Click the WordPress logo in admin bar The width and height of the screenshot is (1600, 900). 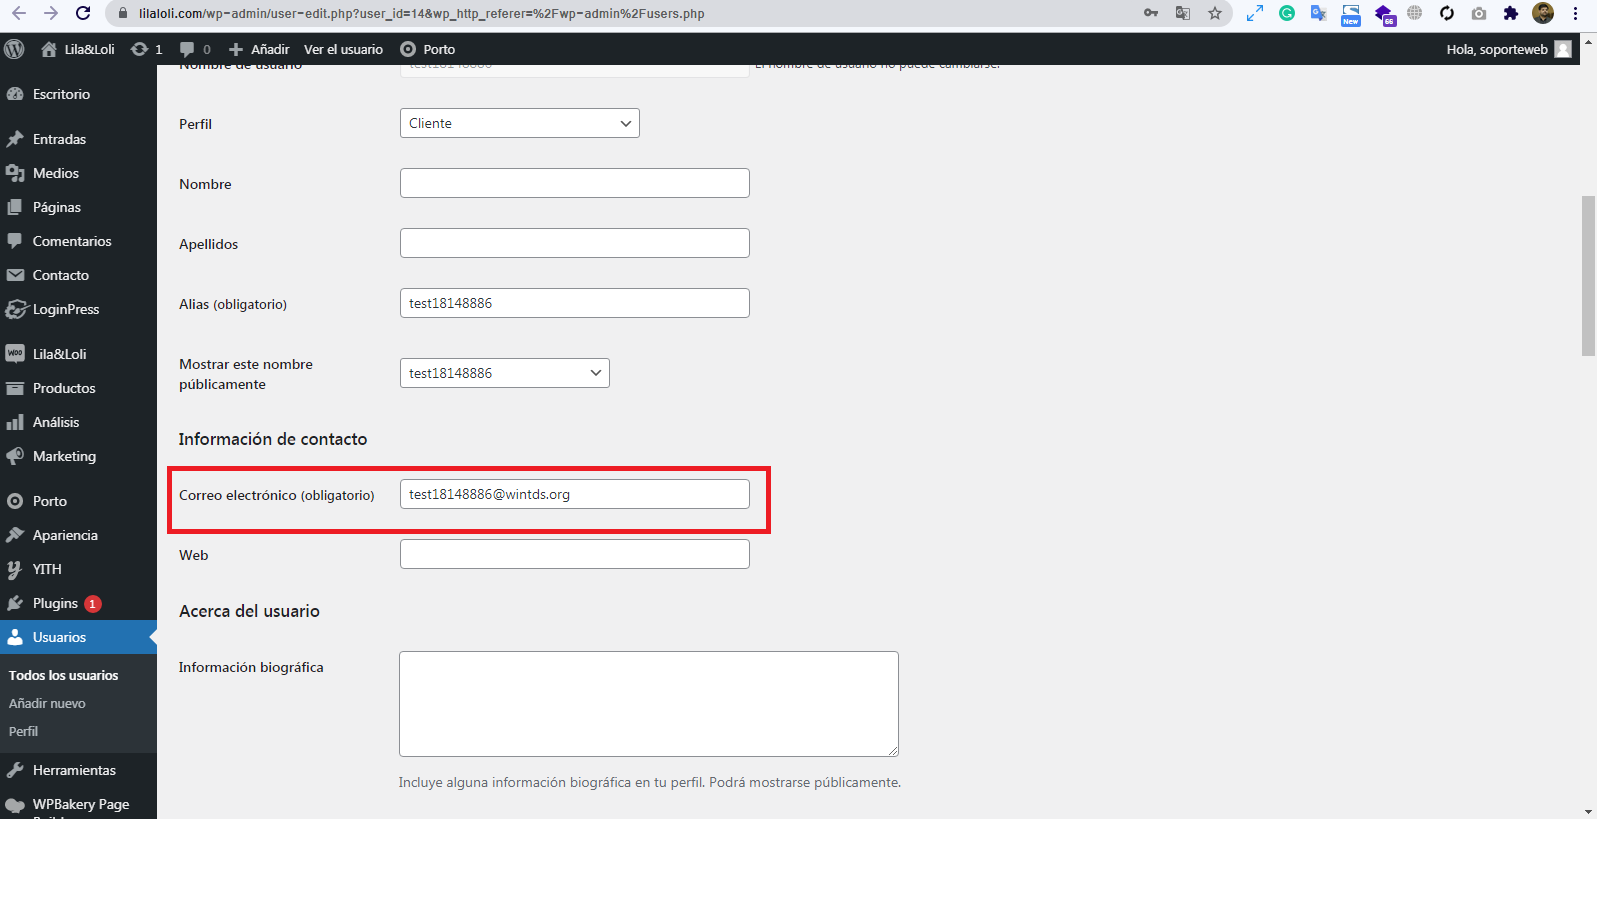[x=14, y=49]
